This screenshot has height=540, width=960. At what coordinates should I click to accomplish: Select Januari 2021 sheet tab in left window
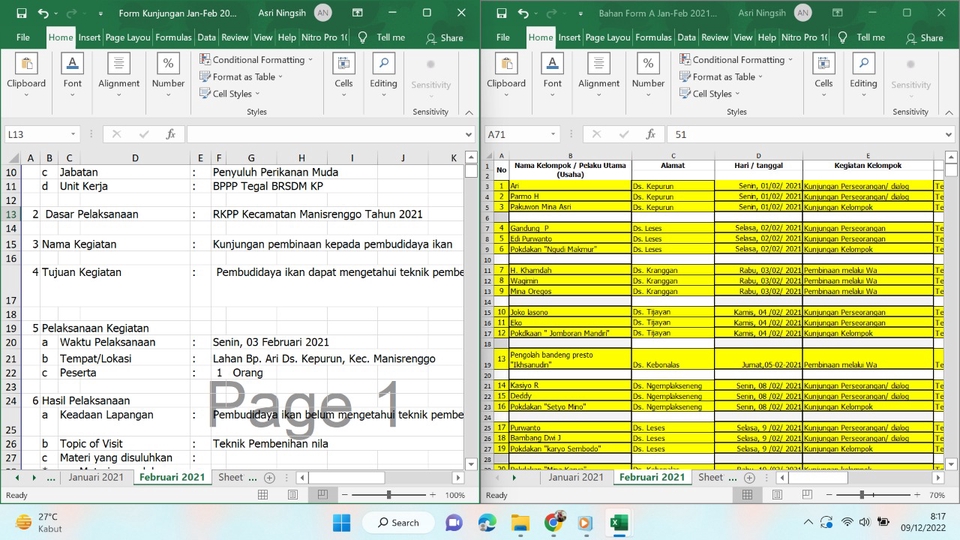96,477
